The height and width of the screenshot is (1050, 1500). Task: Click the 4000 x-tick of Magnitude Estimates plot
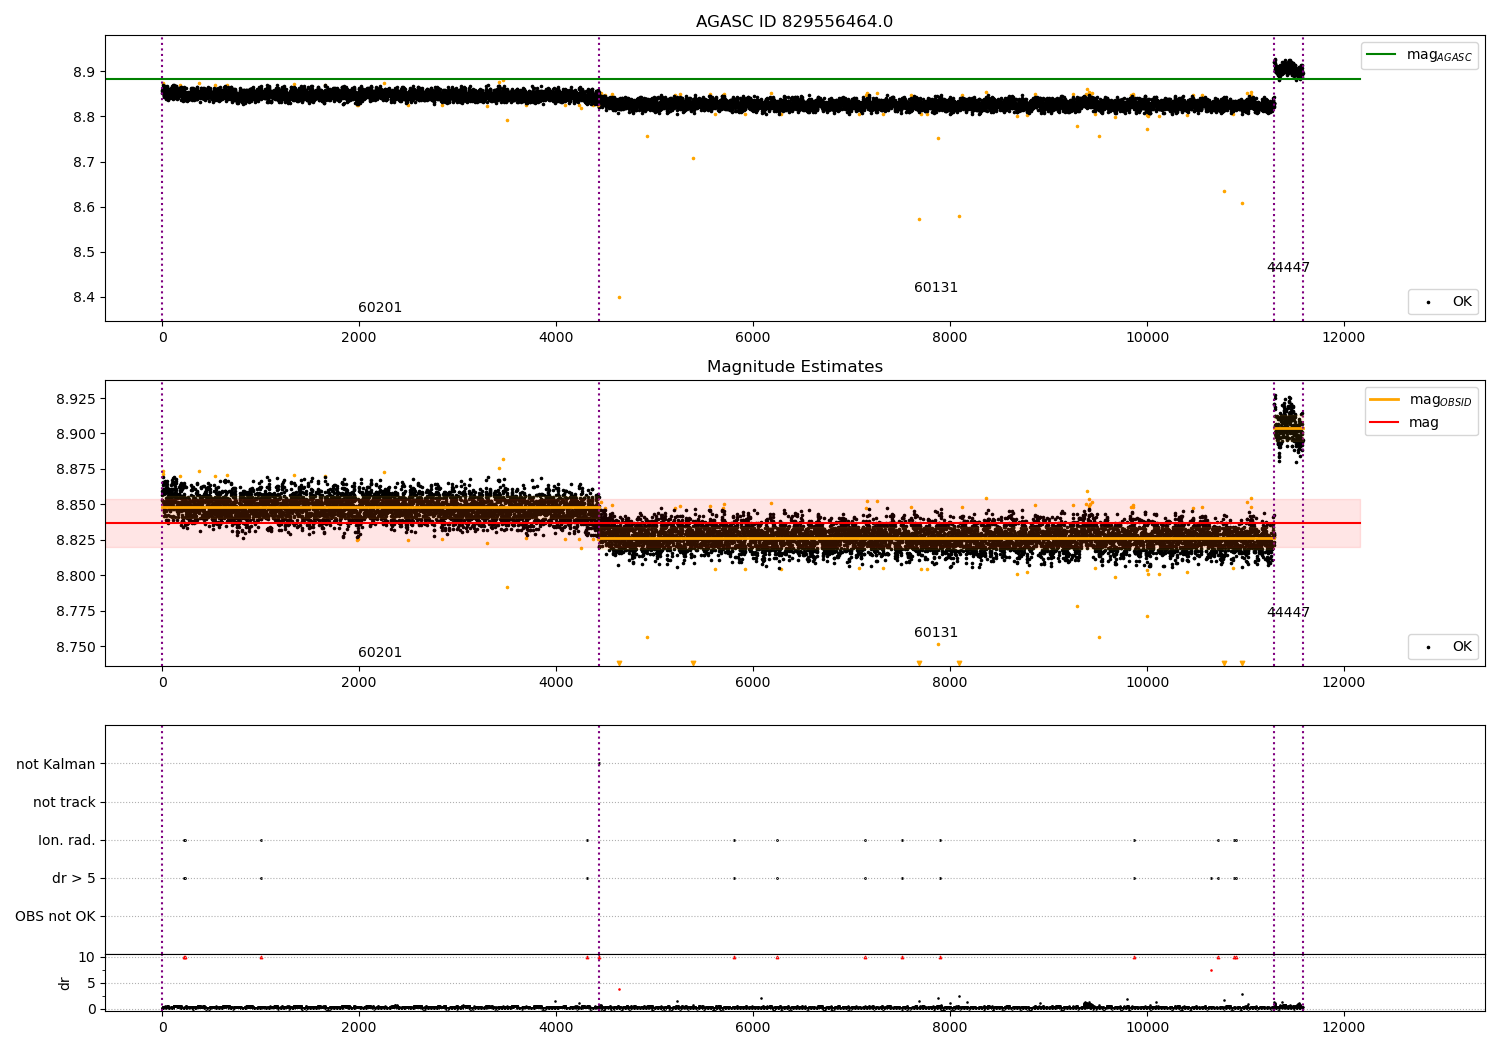point(556,683)
